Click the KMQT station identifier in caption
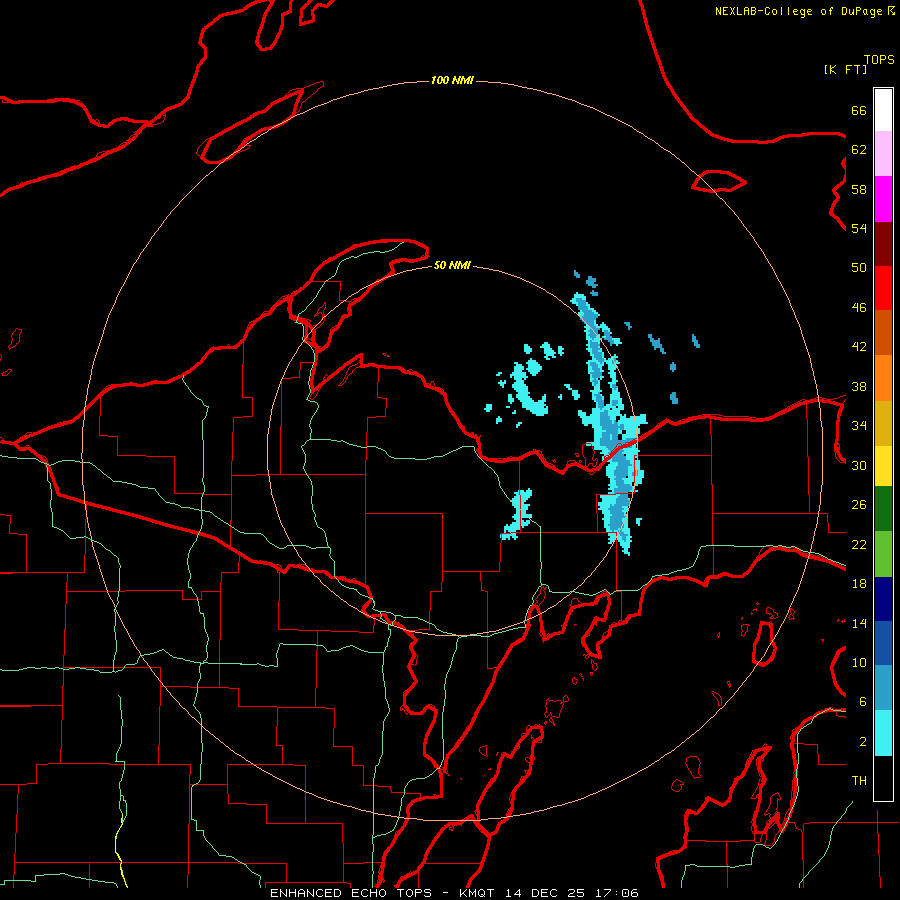Image resolution: width=900 pixels, height=900 pixels. [478, 893]
